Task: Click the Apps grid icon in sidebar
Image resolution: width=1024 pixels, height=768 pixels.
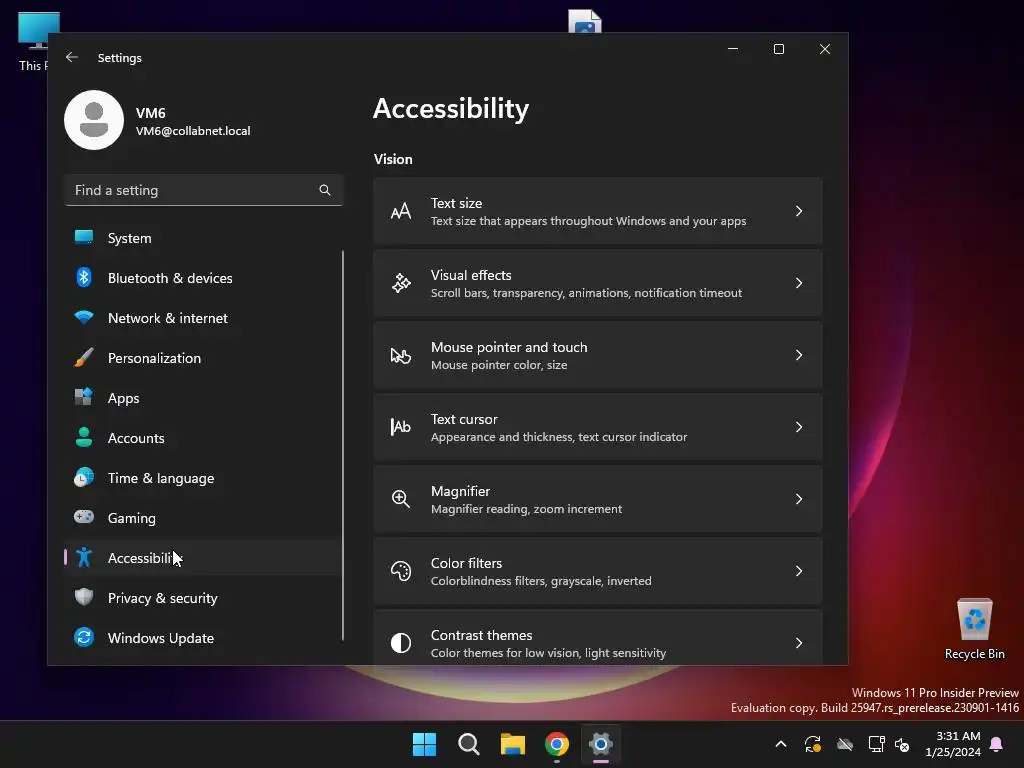Action: pyautogui.click(x=84, y=397)
